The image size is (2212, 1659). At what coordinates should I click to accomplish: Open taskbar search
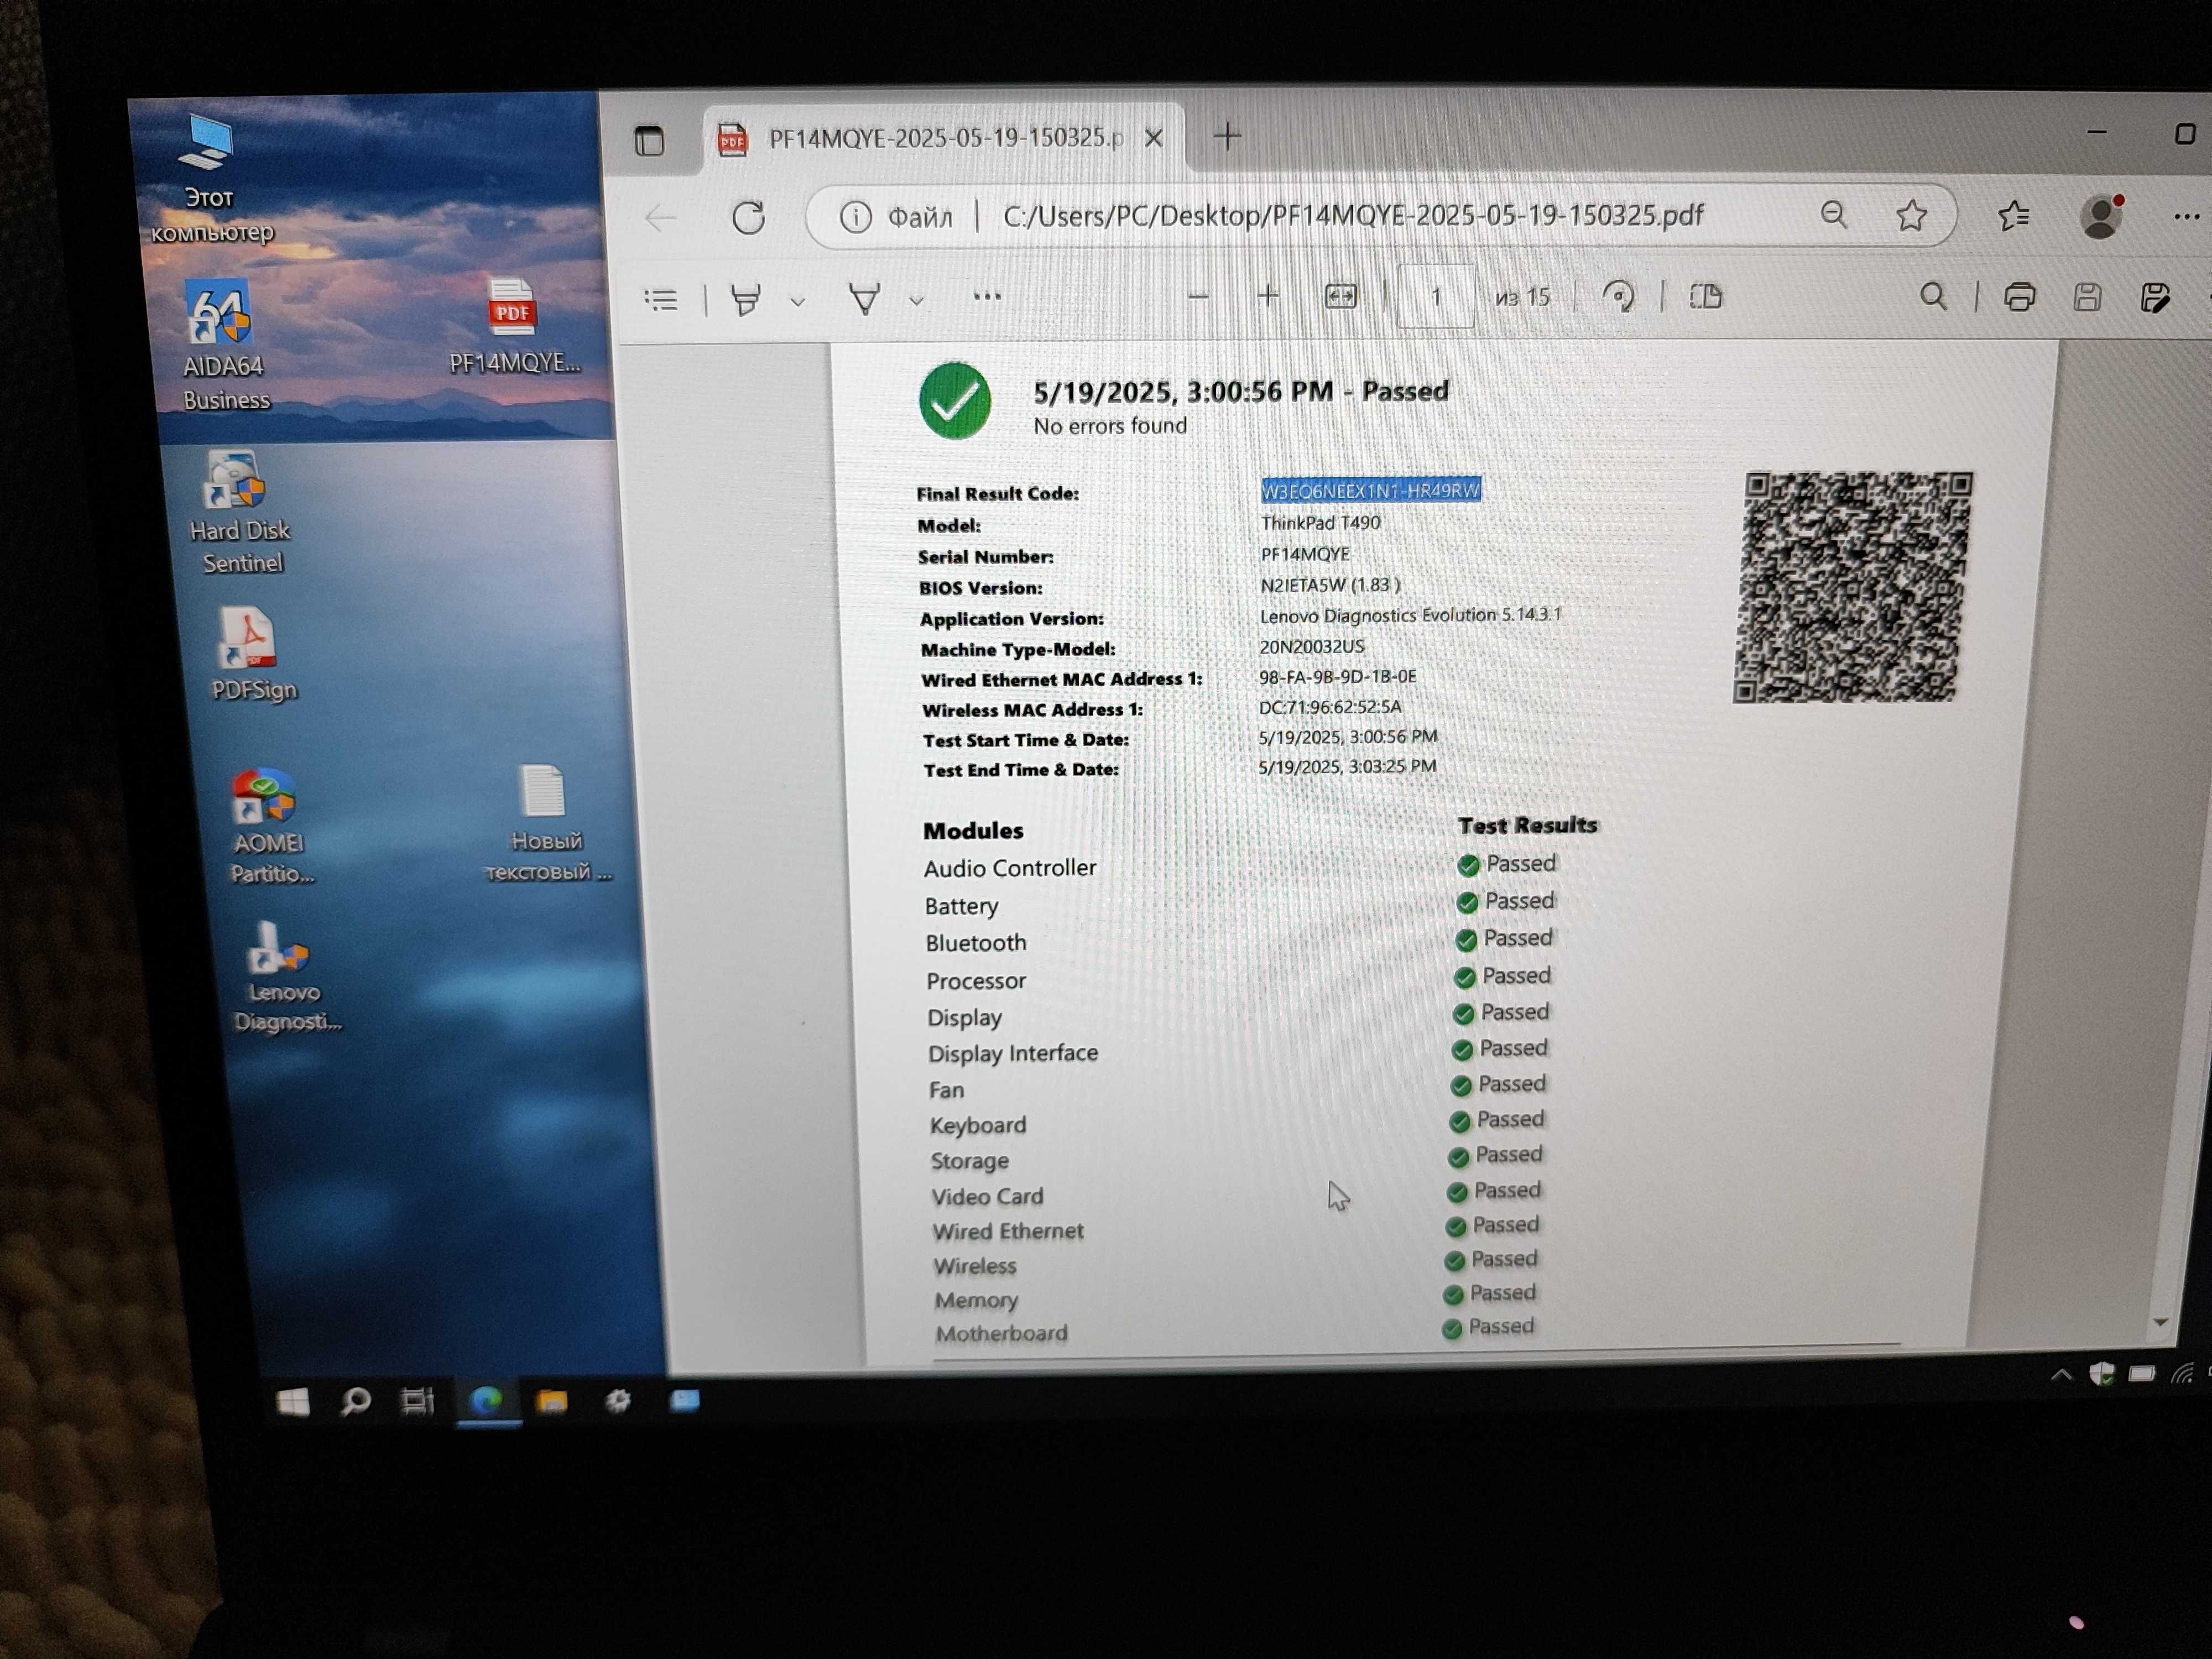(x=355, y=1402)
